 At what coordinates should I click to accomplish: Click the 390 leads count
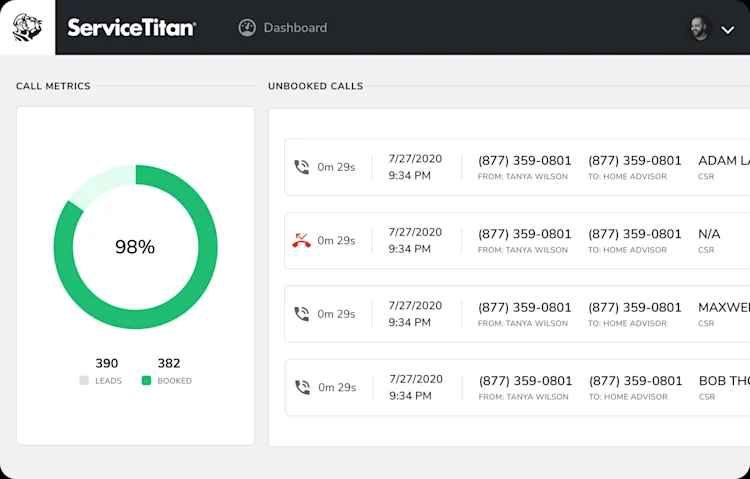[107, 363]
